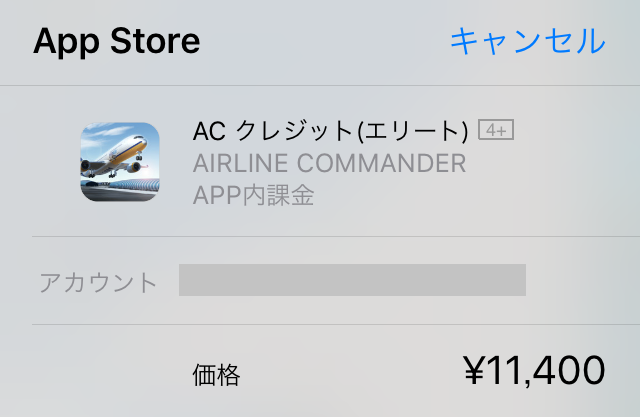Image resolution: width=640 pixels, height=417 pixels.
Task: Click the word Store in the header
Action: coord(155,41)
